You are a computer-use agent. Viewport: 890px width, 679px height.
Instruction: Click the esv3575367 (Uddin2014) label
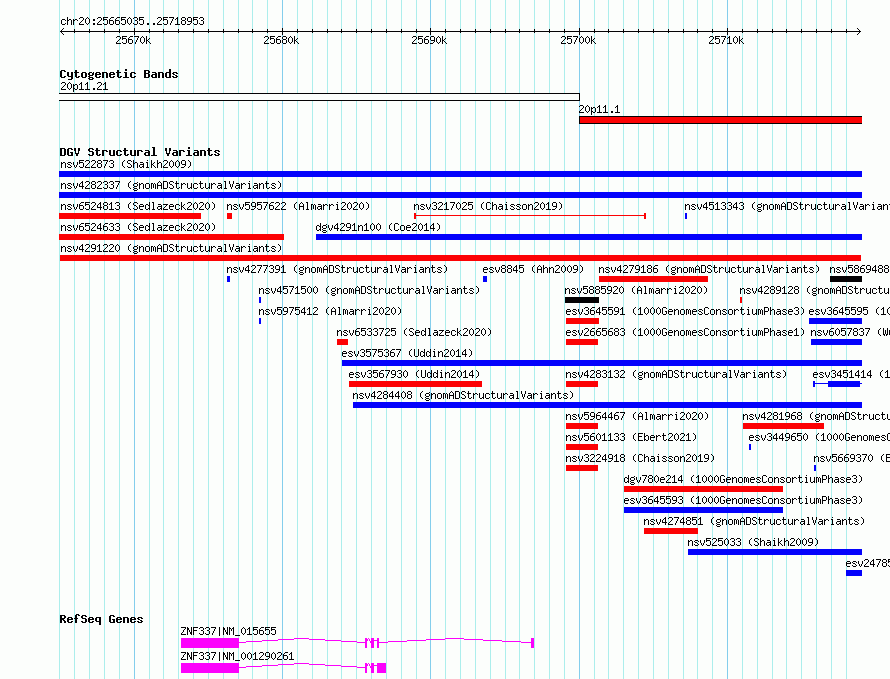point(407,353)
